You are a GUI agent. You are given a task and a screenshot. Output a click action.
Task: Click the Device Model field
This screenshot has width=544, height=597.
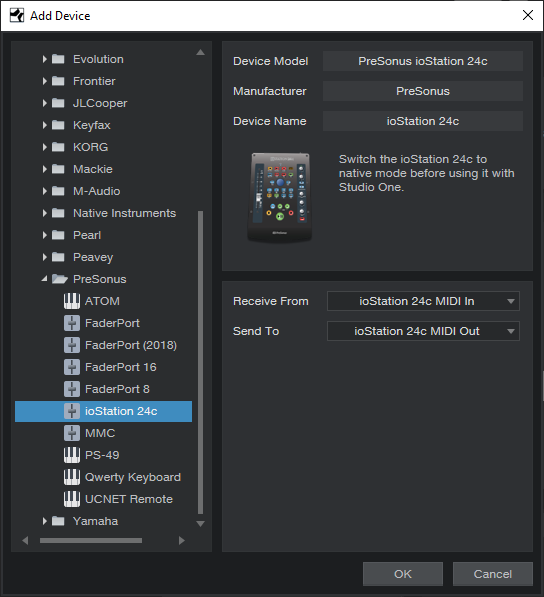(x=423, y=61)
